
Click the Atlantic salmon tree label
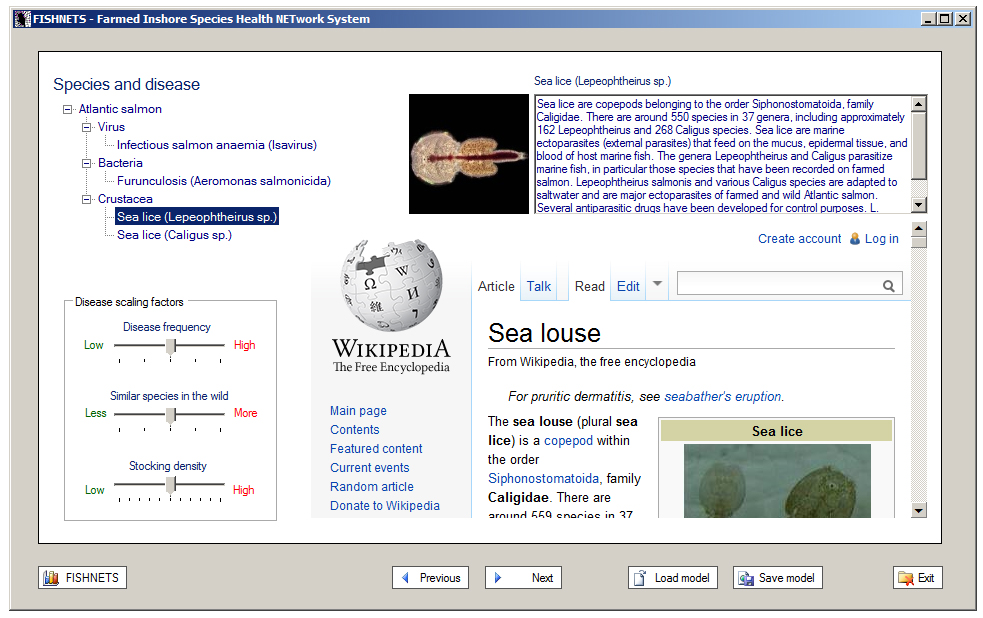pos(120,109)
